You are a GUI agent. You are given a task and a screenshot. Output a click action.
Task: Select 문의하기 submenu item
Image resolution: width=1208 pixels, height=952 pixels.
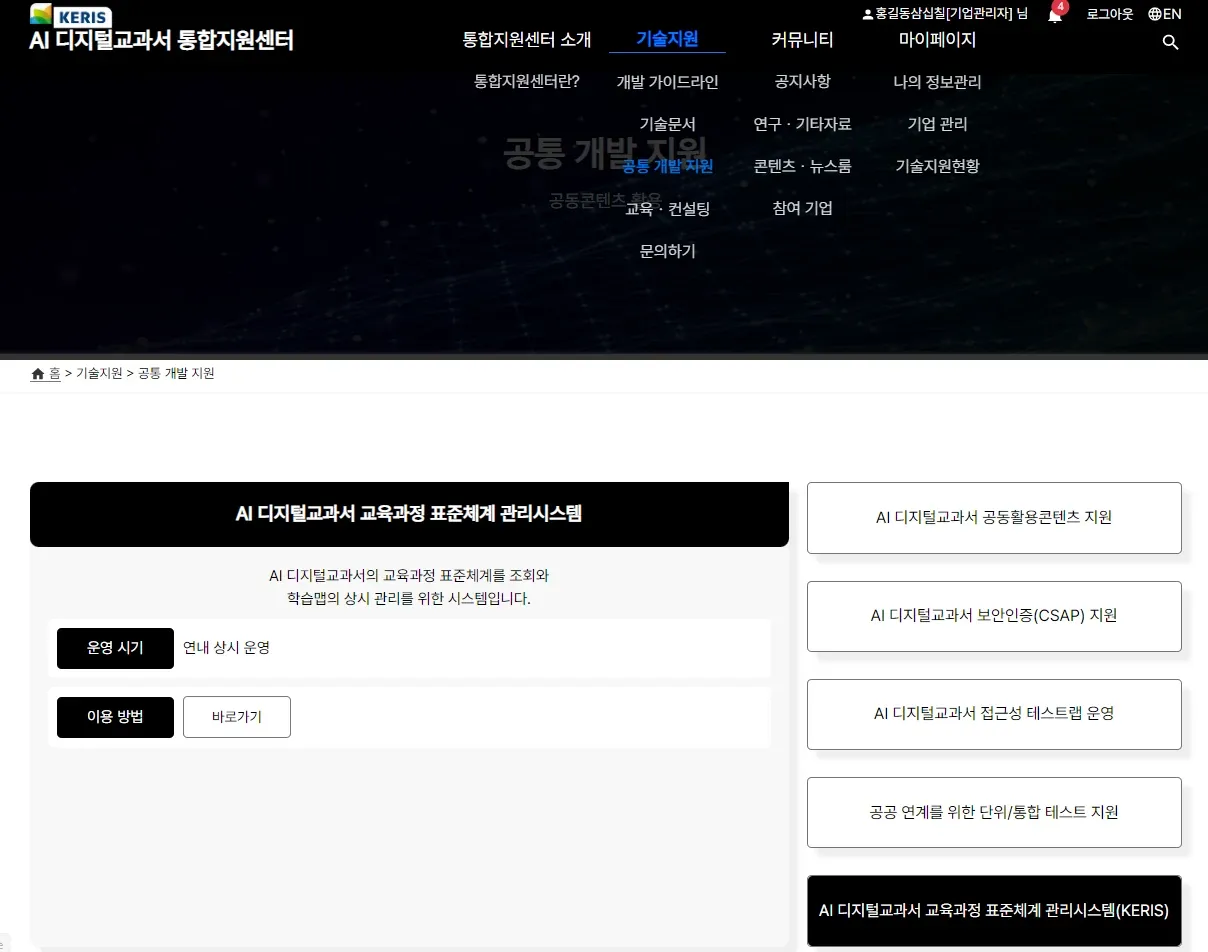click(x=667, y=251)
